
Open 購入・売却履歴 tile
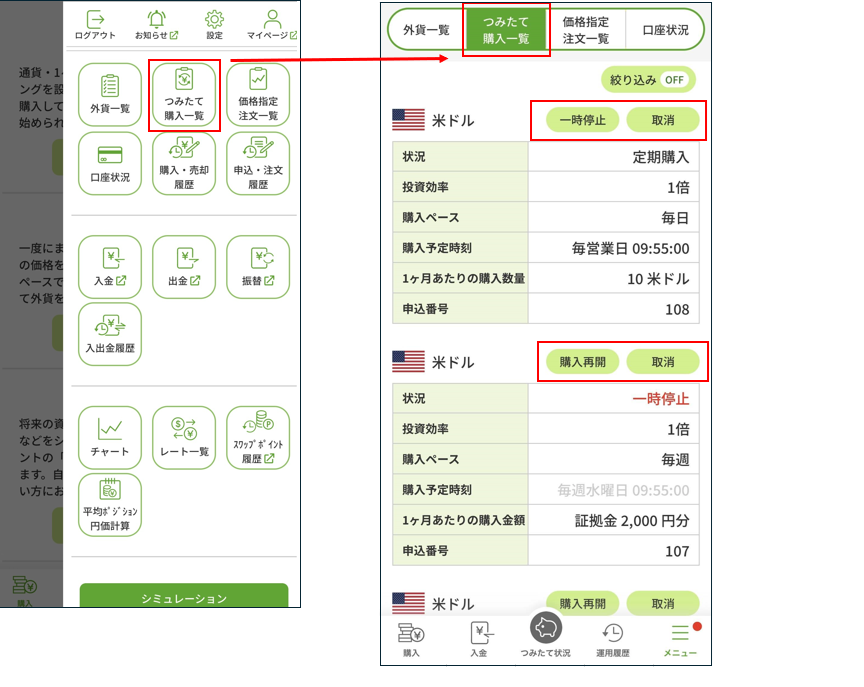pyautogui.click(x=184, y=163)
